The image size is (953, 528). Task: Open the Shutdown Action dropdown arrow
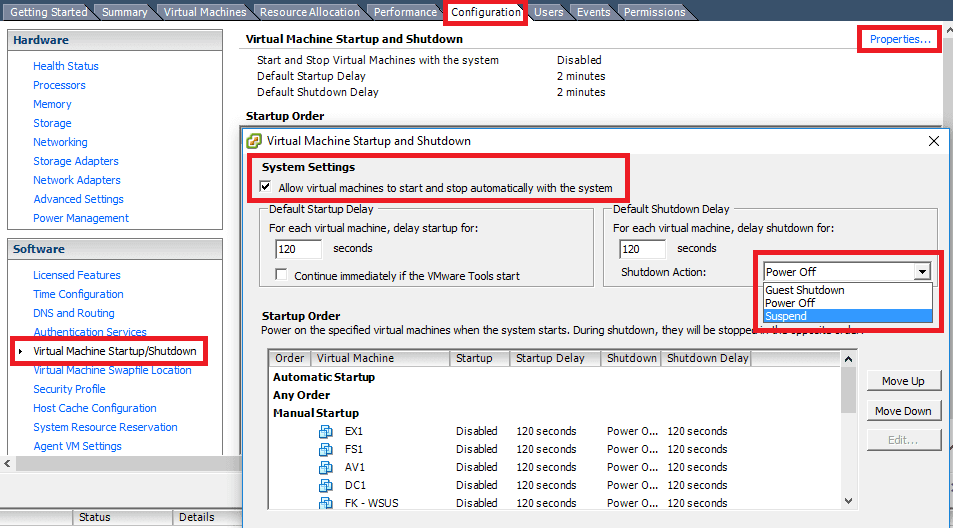923,272
